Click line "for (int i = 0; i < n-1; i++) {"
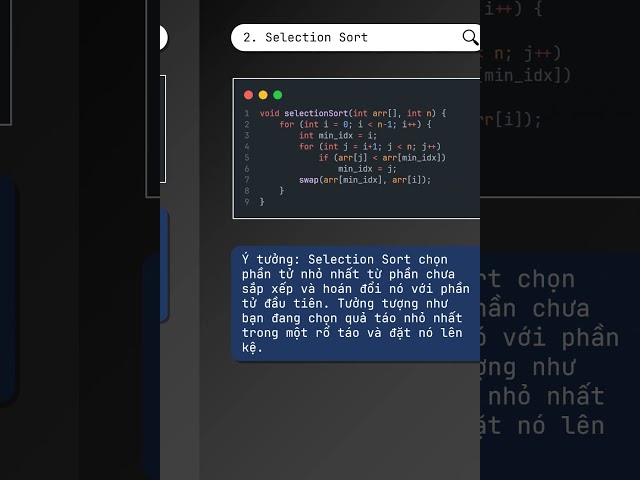The width and height of the screenshot is (640, 480). click(x=355, y=124)
